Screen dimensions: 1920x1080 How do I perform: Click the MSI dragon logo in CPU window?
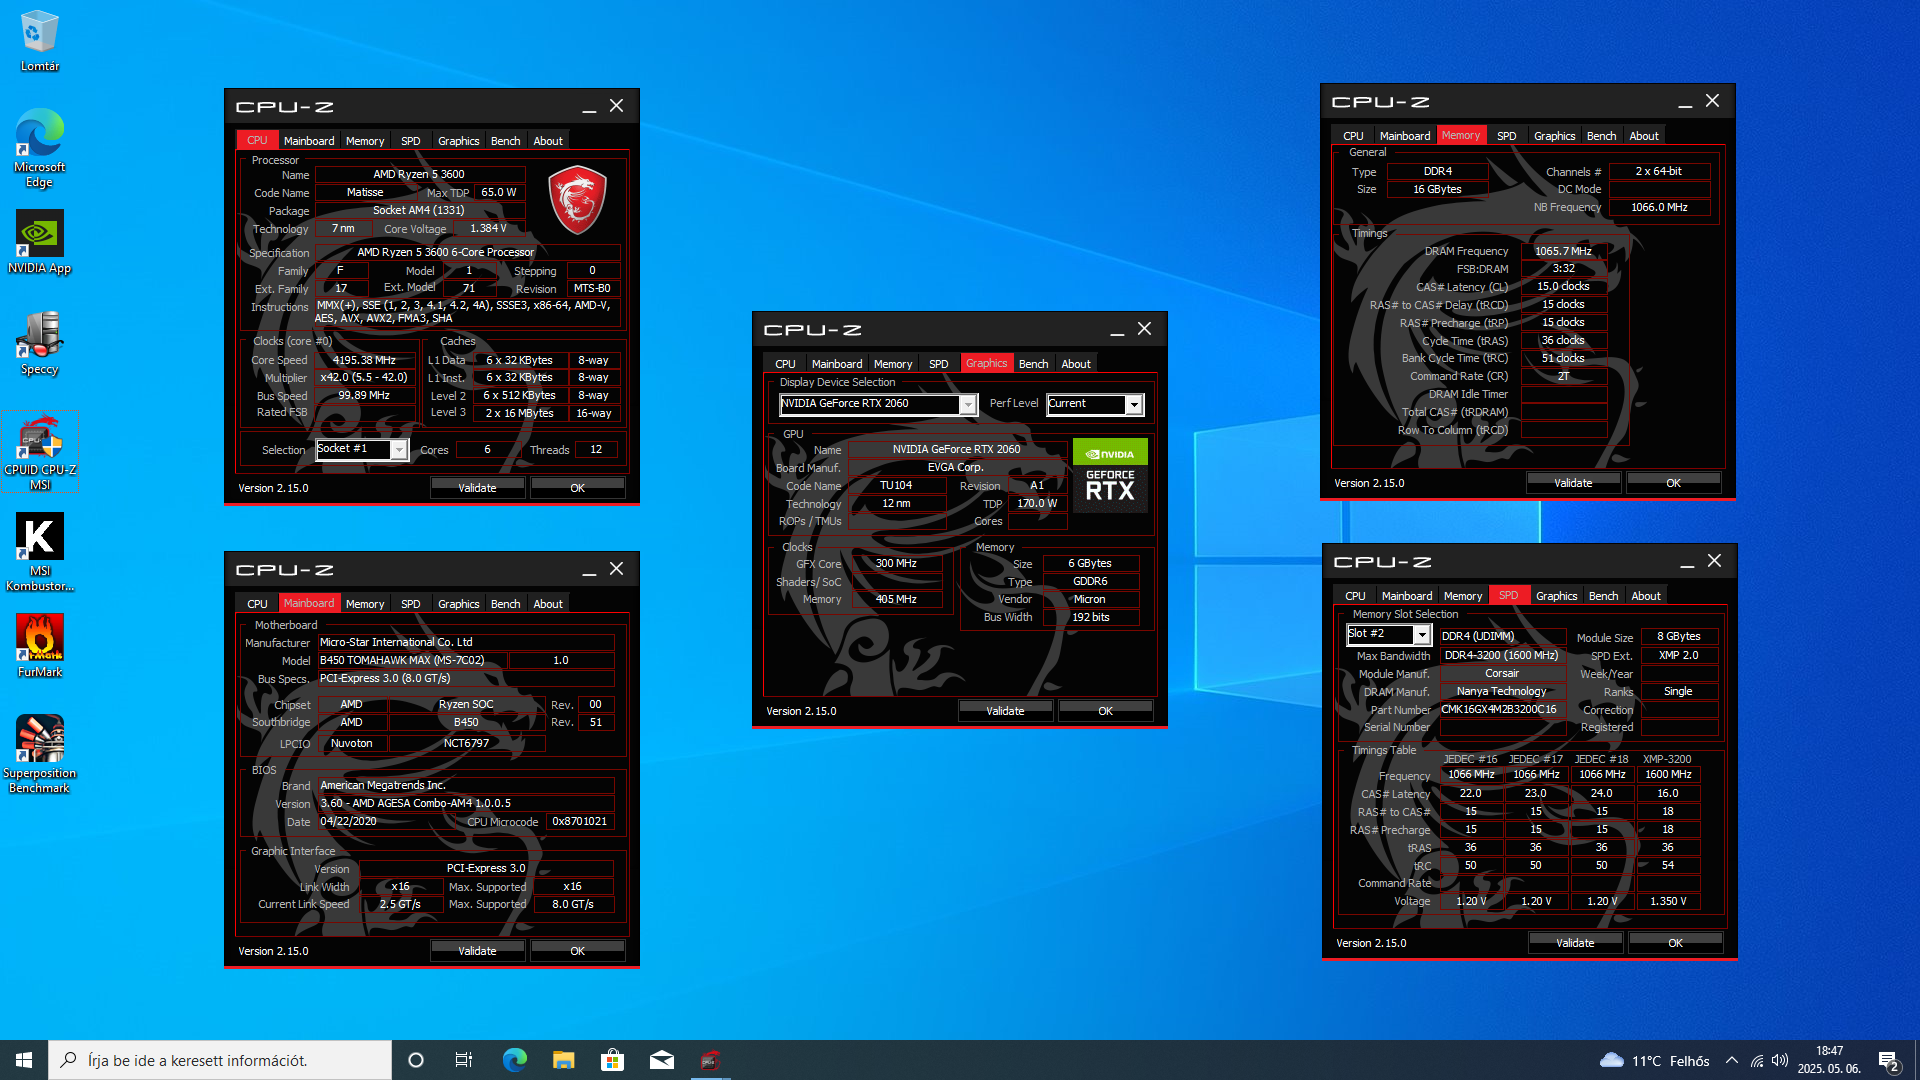point(577,199)
